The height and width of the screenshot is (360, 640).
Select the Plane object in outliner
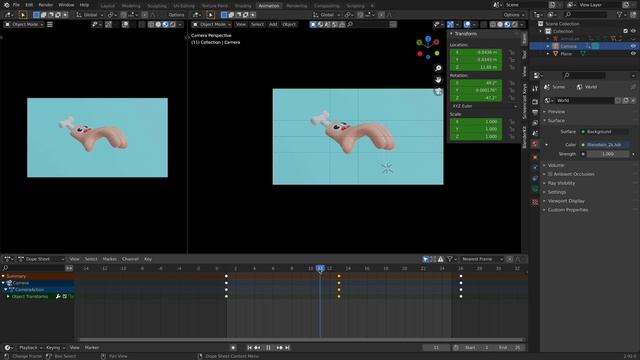(x=566, y=54)
